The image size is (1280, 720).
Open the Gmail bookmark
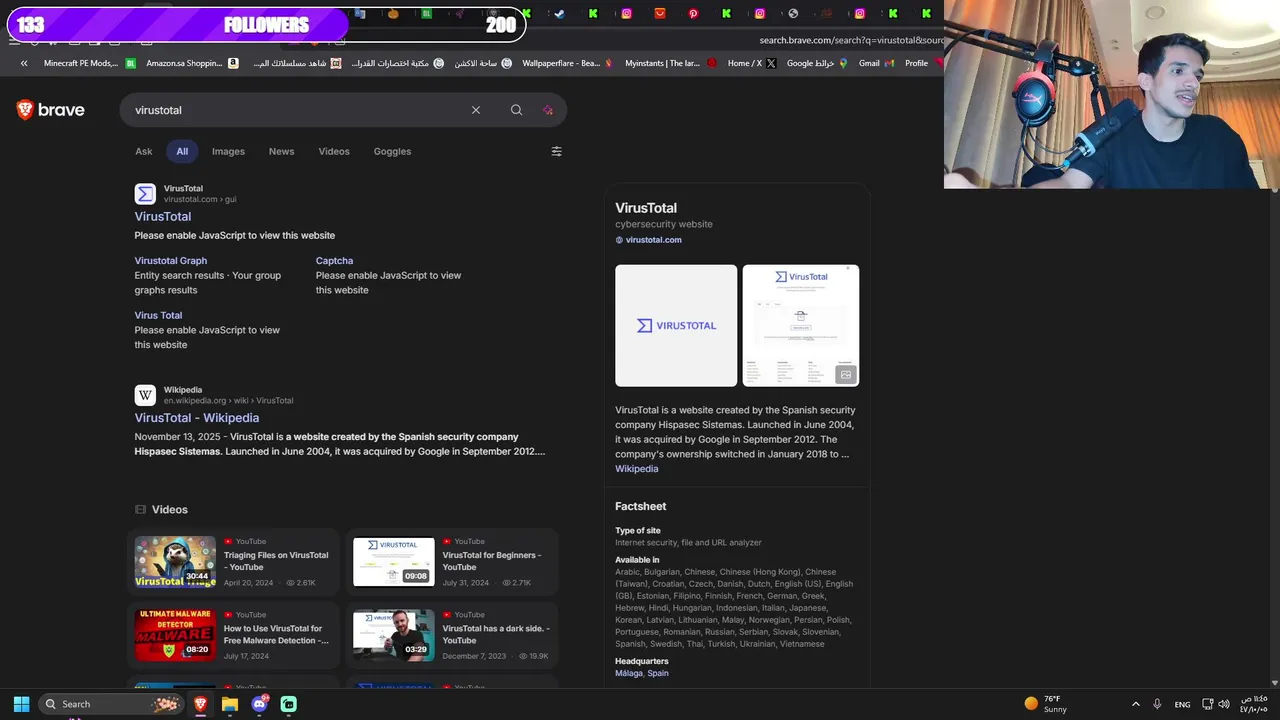pyautogui.click(x=876, y=63)
